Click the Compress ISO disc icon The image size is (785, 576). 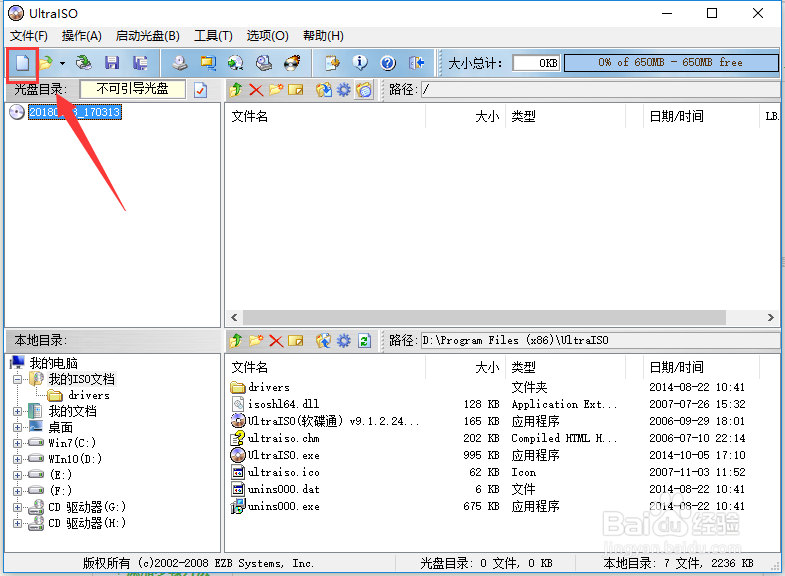235,63
